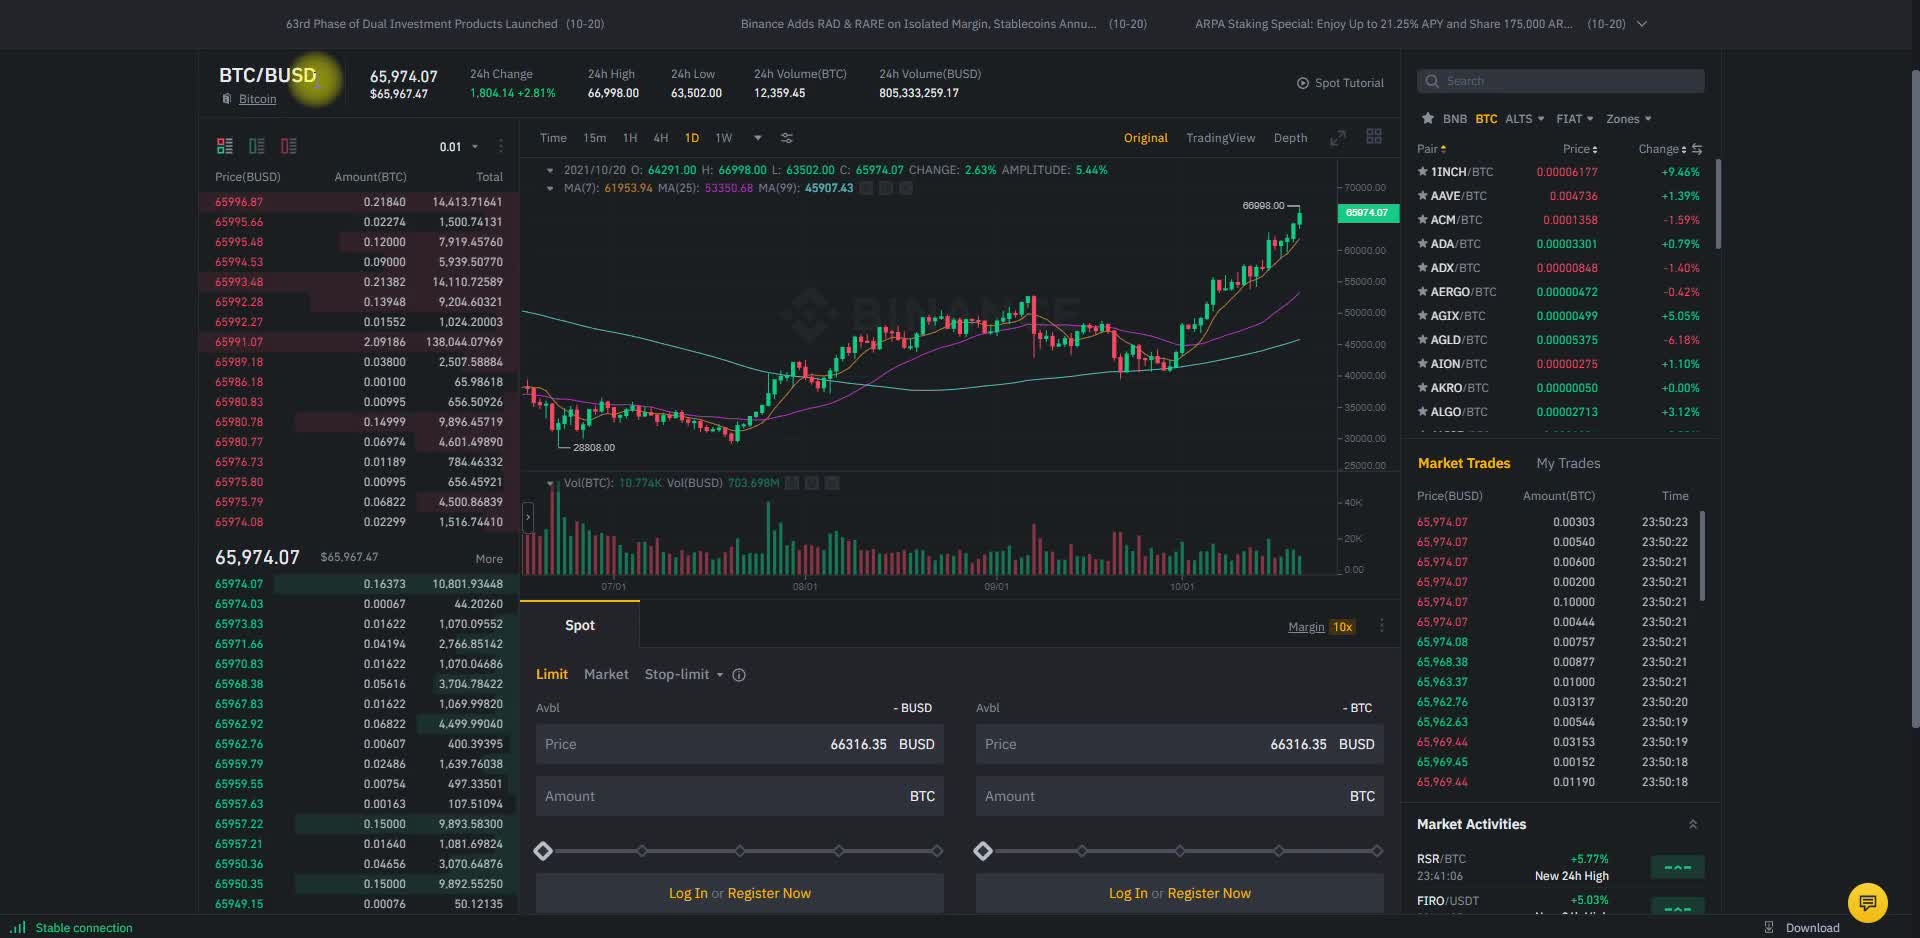Click the market pair Search field

(x=1560, y=81)
